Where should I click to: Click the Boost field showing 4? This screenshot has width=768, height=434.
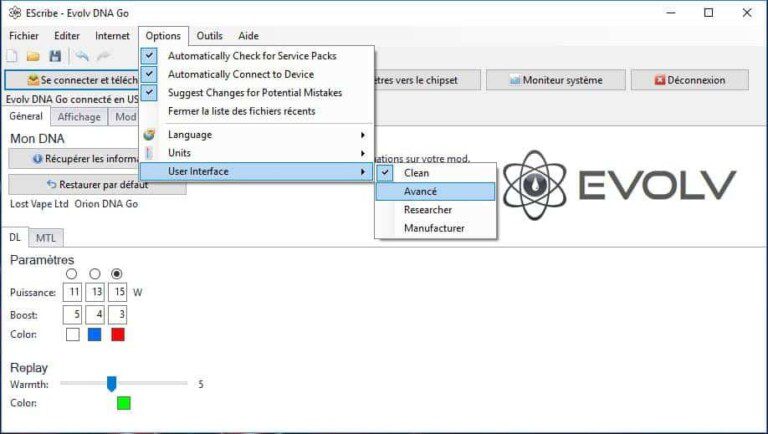point(95,314)
